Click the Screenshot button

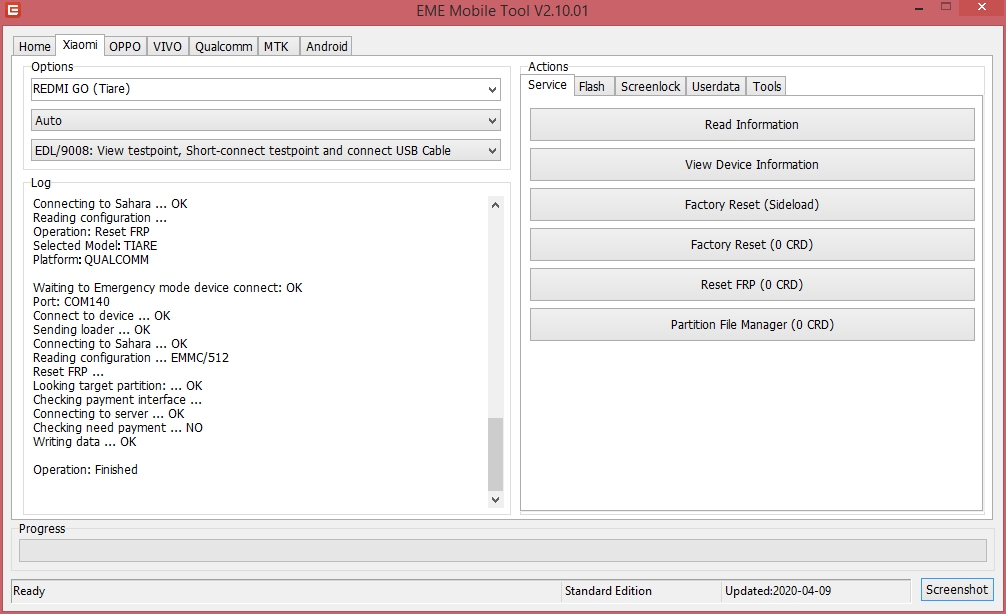pyautogui.click(x=957, y=590)
